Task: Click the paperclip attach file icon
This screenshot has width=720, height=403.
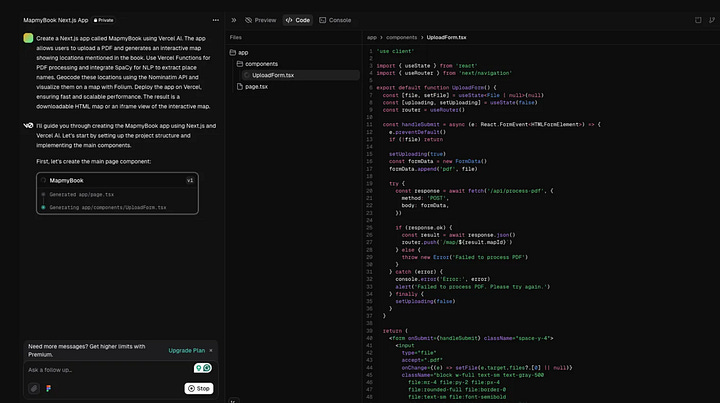Action: 34,388
